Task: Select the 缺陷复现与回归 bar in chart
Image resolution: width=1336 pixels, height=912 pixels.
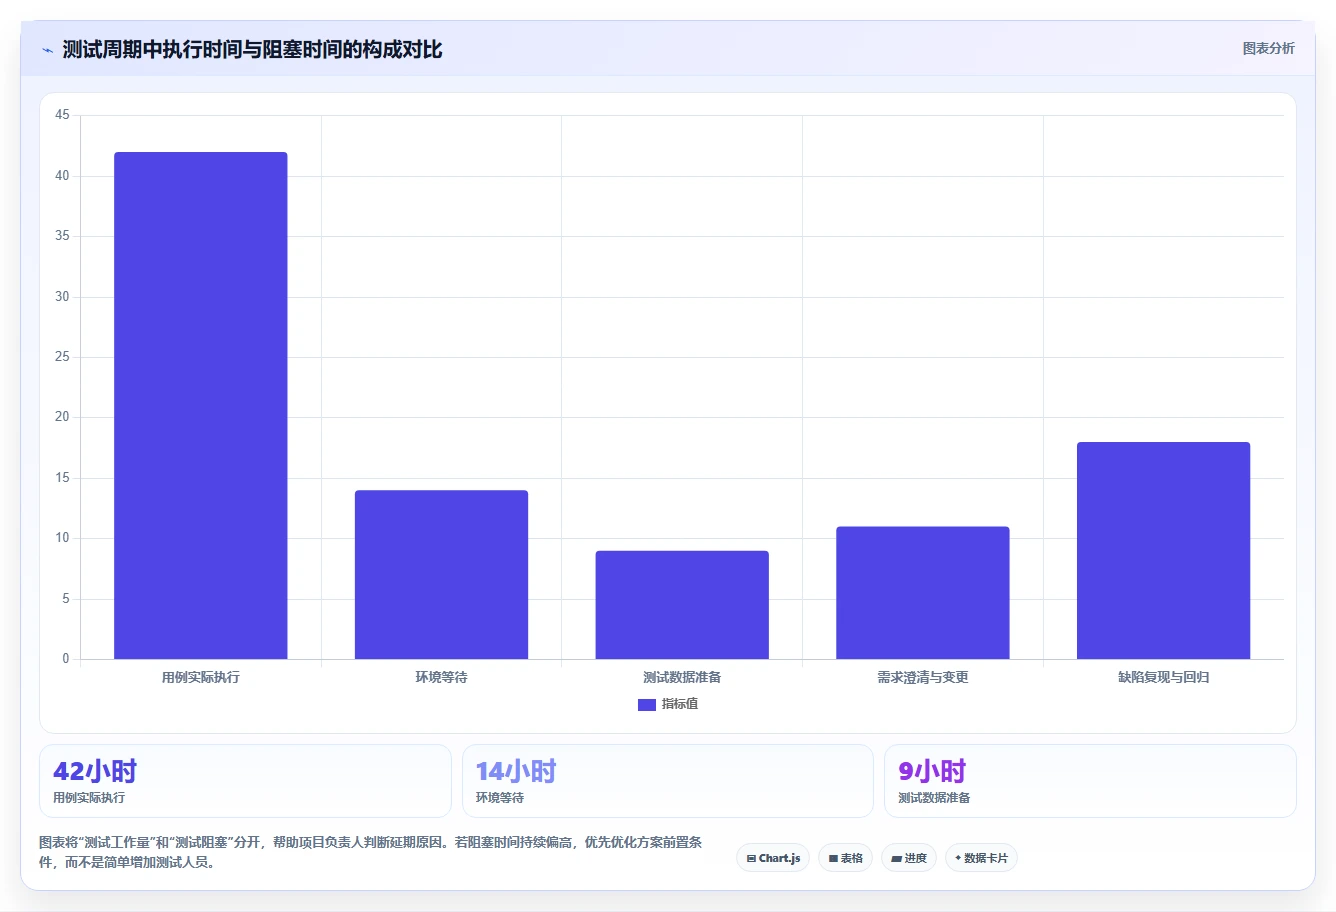Action: click(x=1163, y=550)
